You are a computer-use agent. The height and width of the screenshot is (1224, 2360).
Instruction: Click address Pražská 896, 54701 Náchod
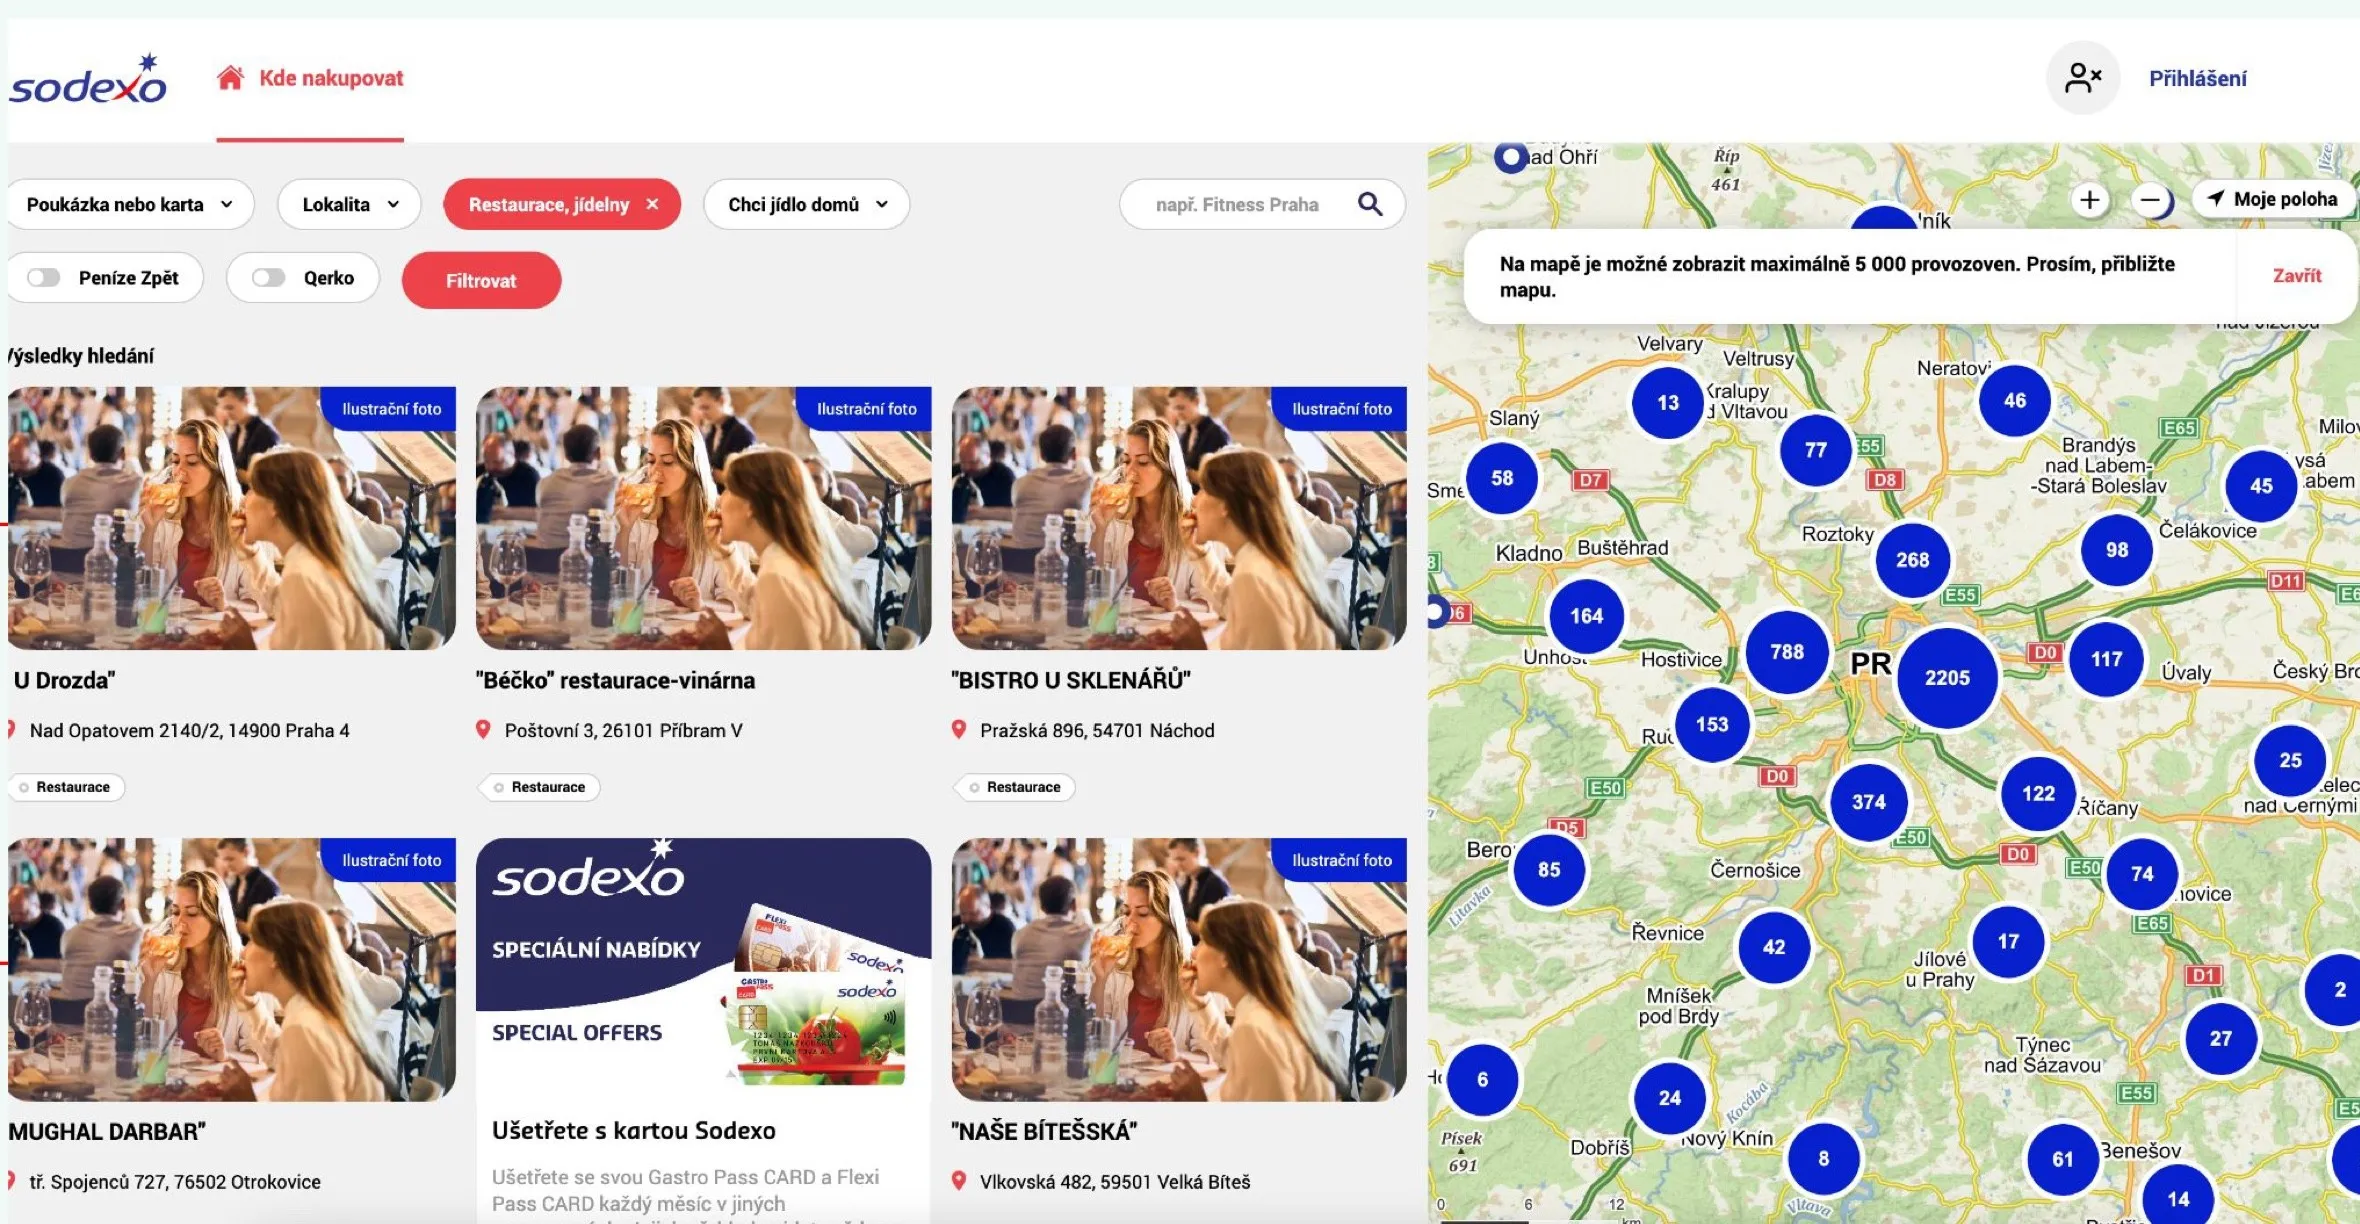click(1097, 730)
